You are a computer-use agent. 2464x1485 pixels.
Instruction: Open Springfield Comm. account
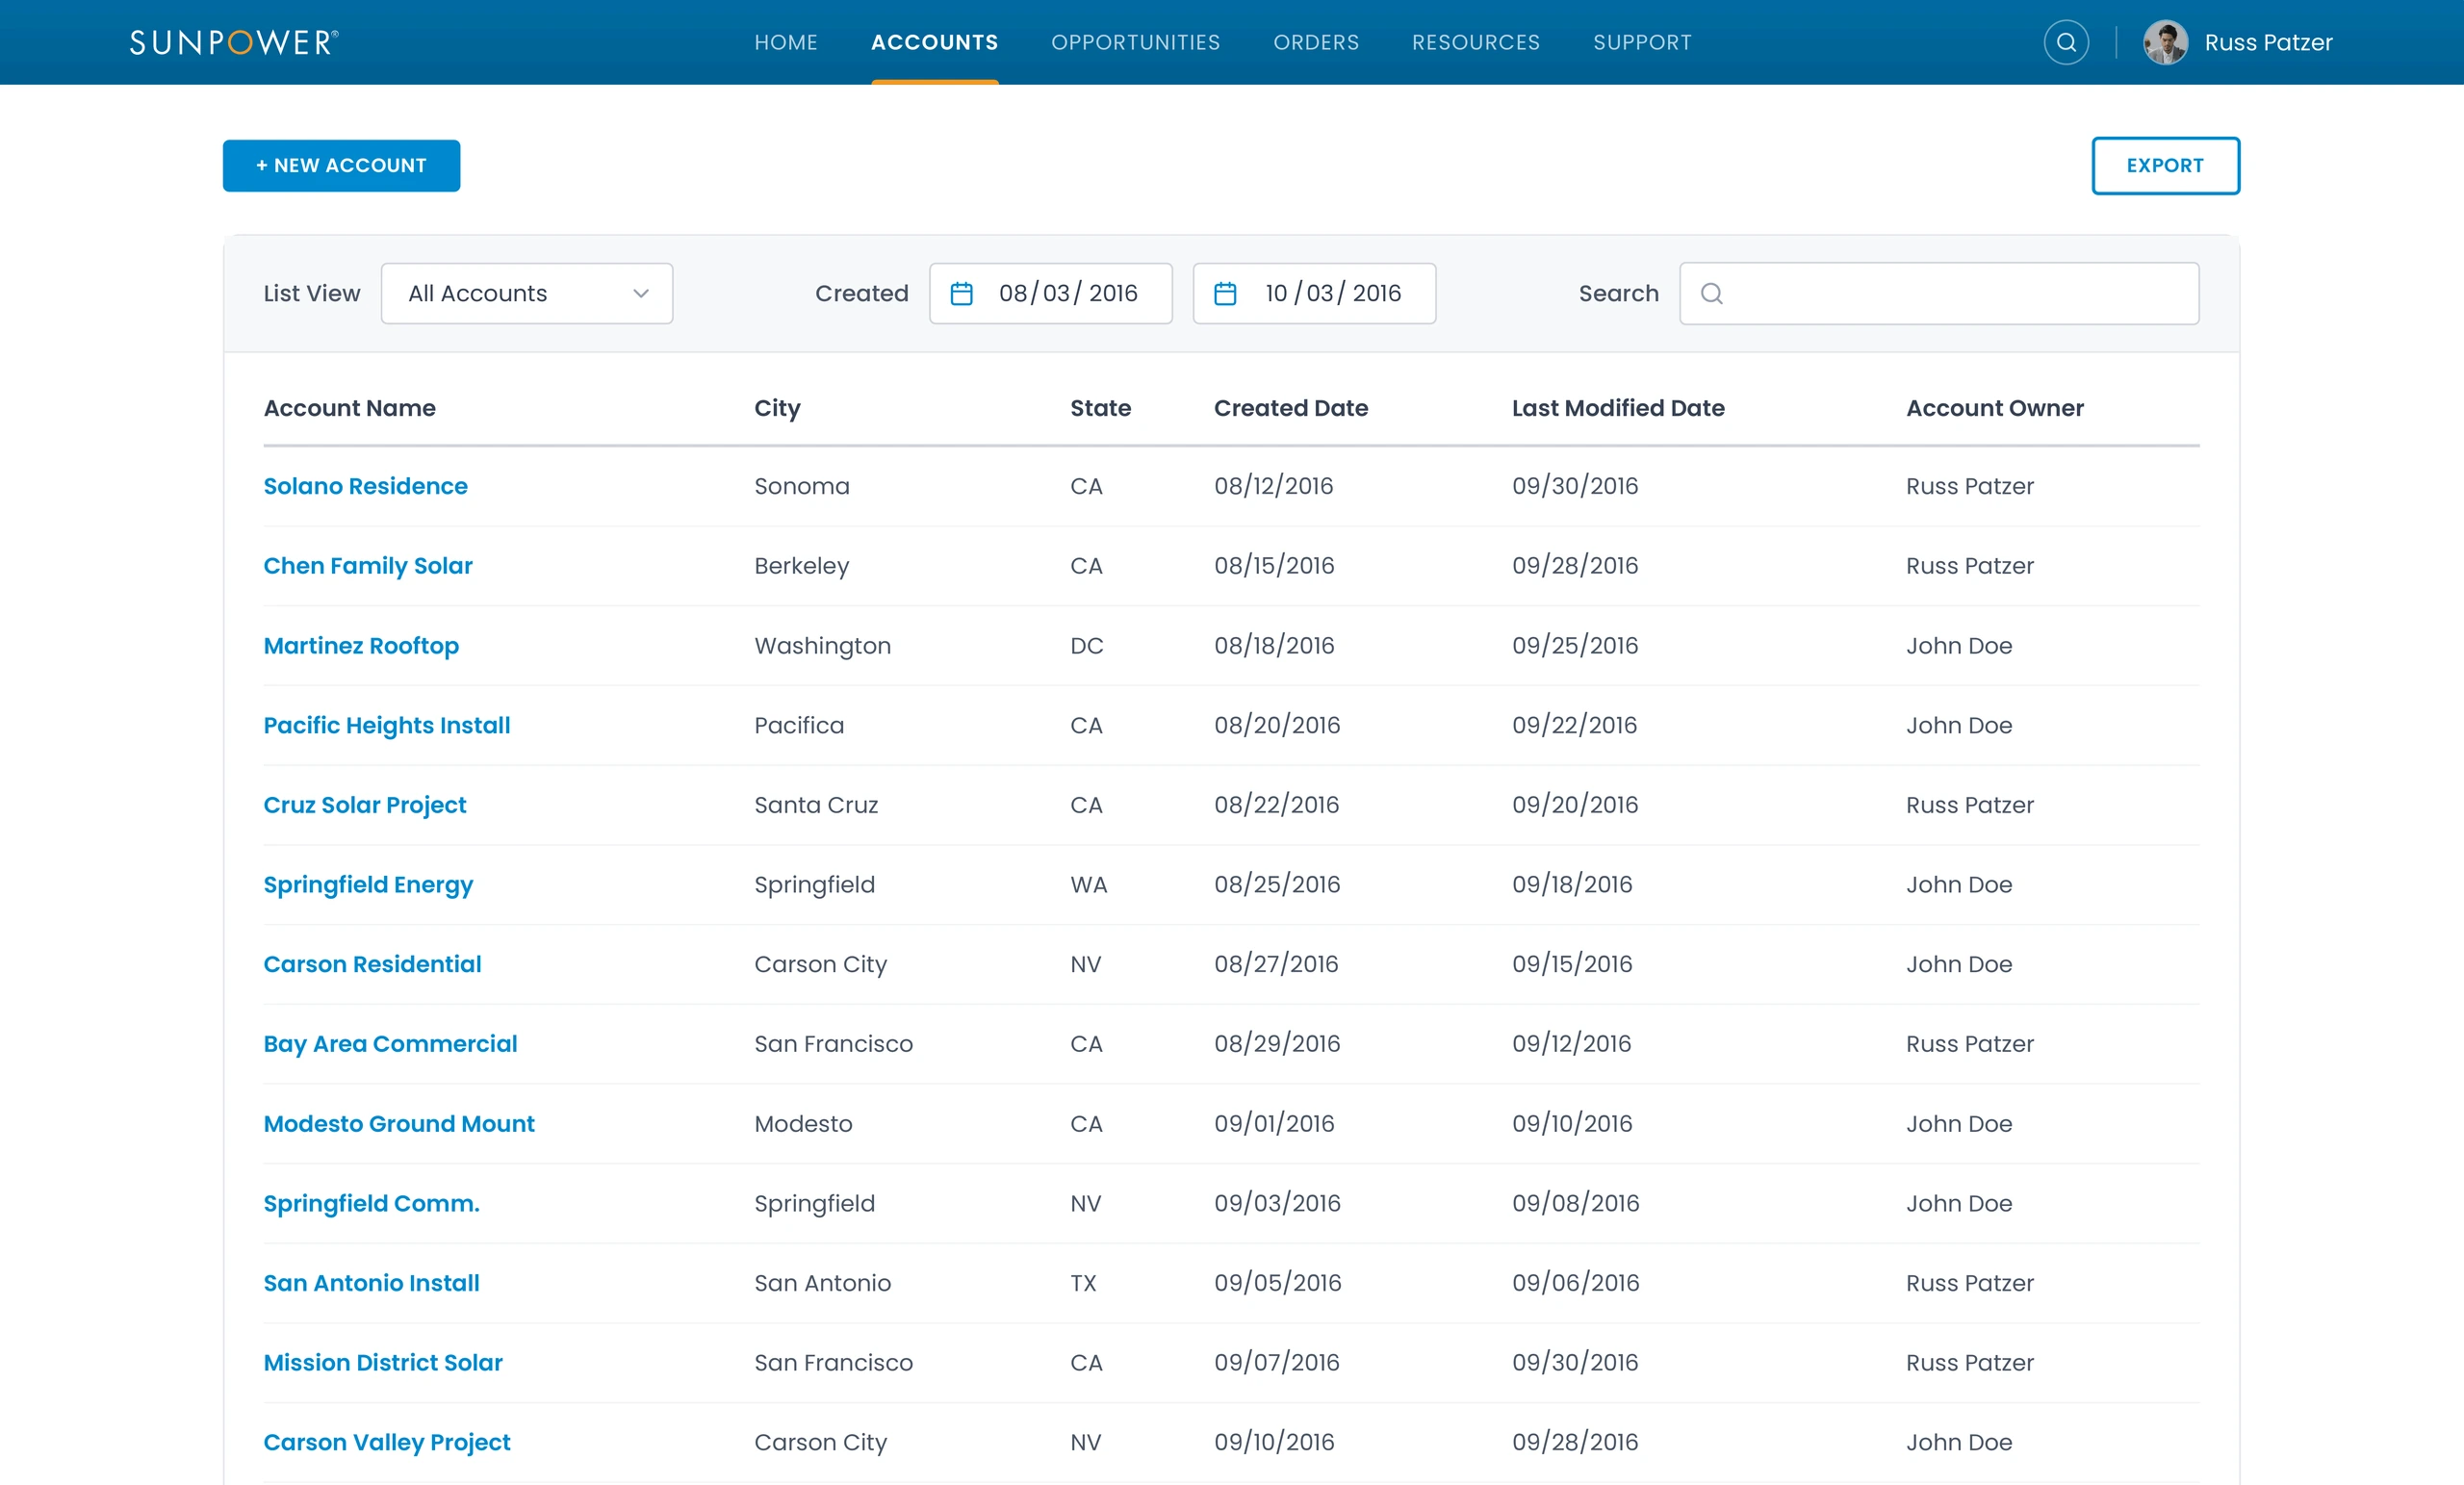point(371,1203)
